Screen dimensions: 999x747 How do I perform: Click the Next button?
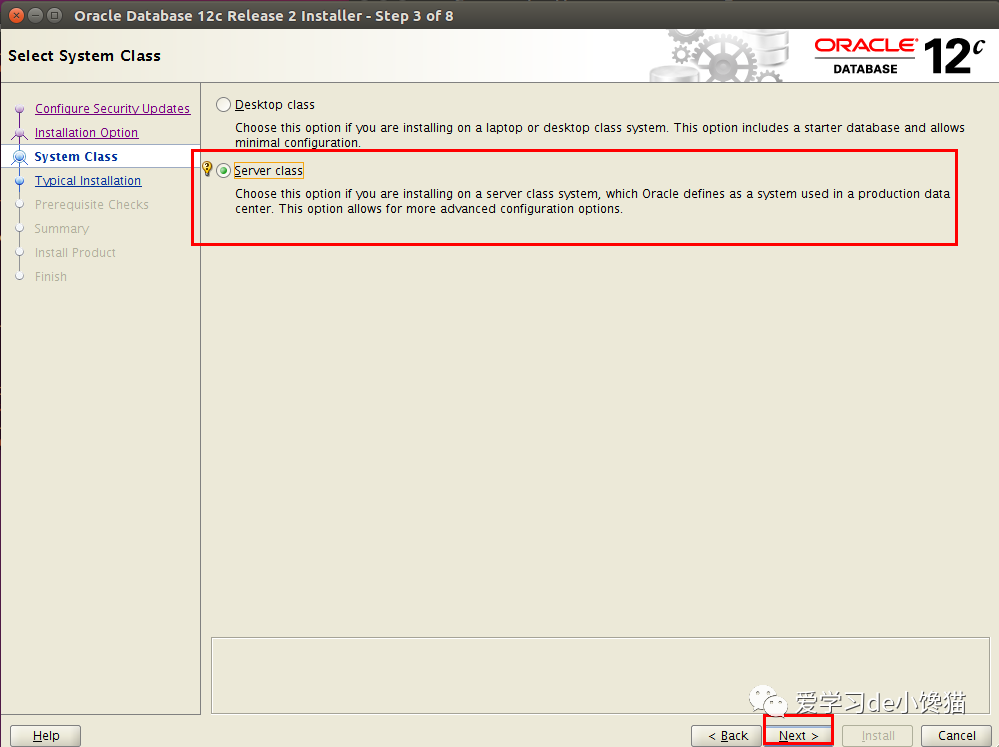tap(798, 736)
